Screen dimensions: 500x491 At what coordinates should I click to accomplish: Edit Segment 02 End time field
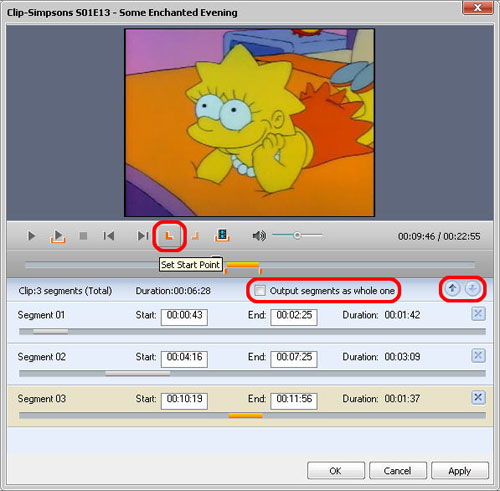294,359
